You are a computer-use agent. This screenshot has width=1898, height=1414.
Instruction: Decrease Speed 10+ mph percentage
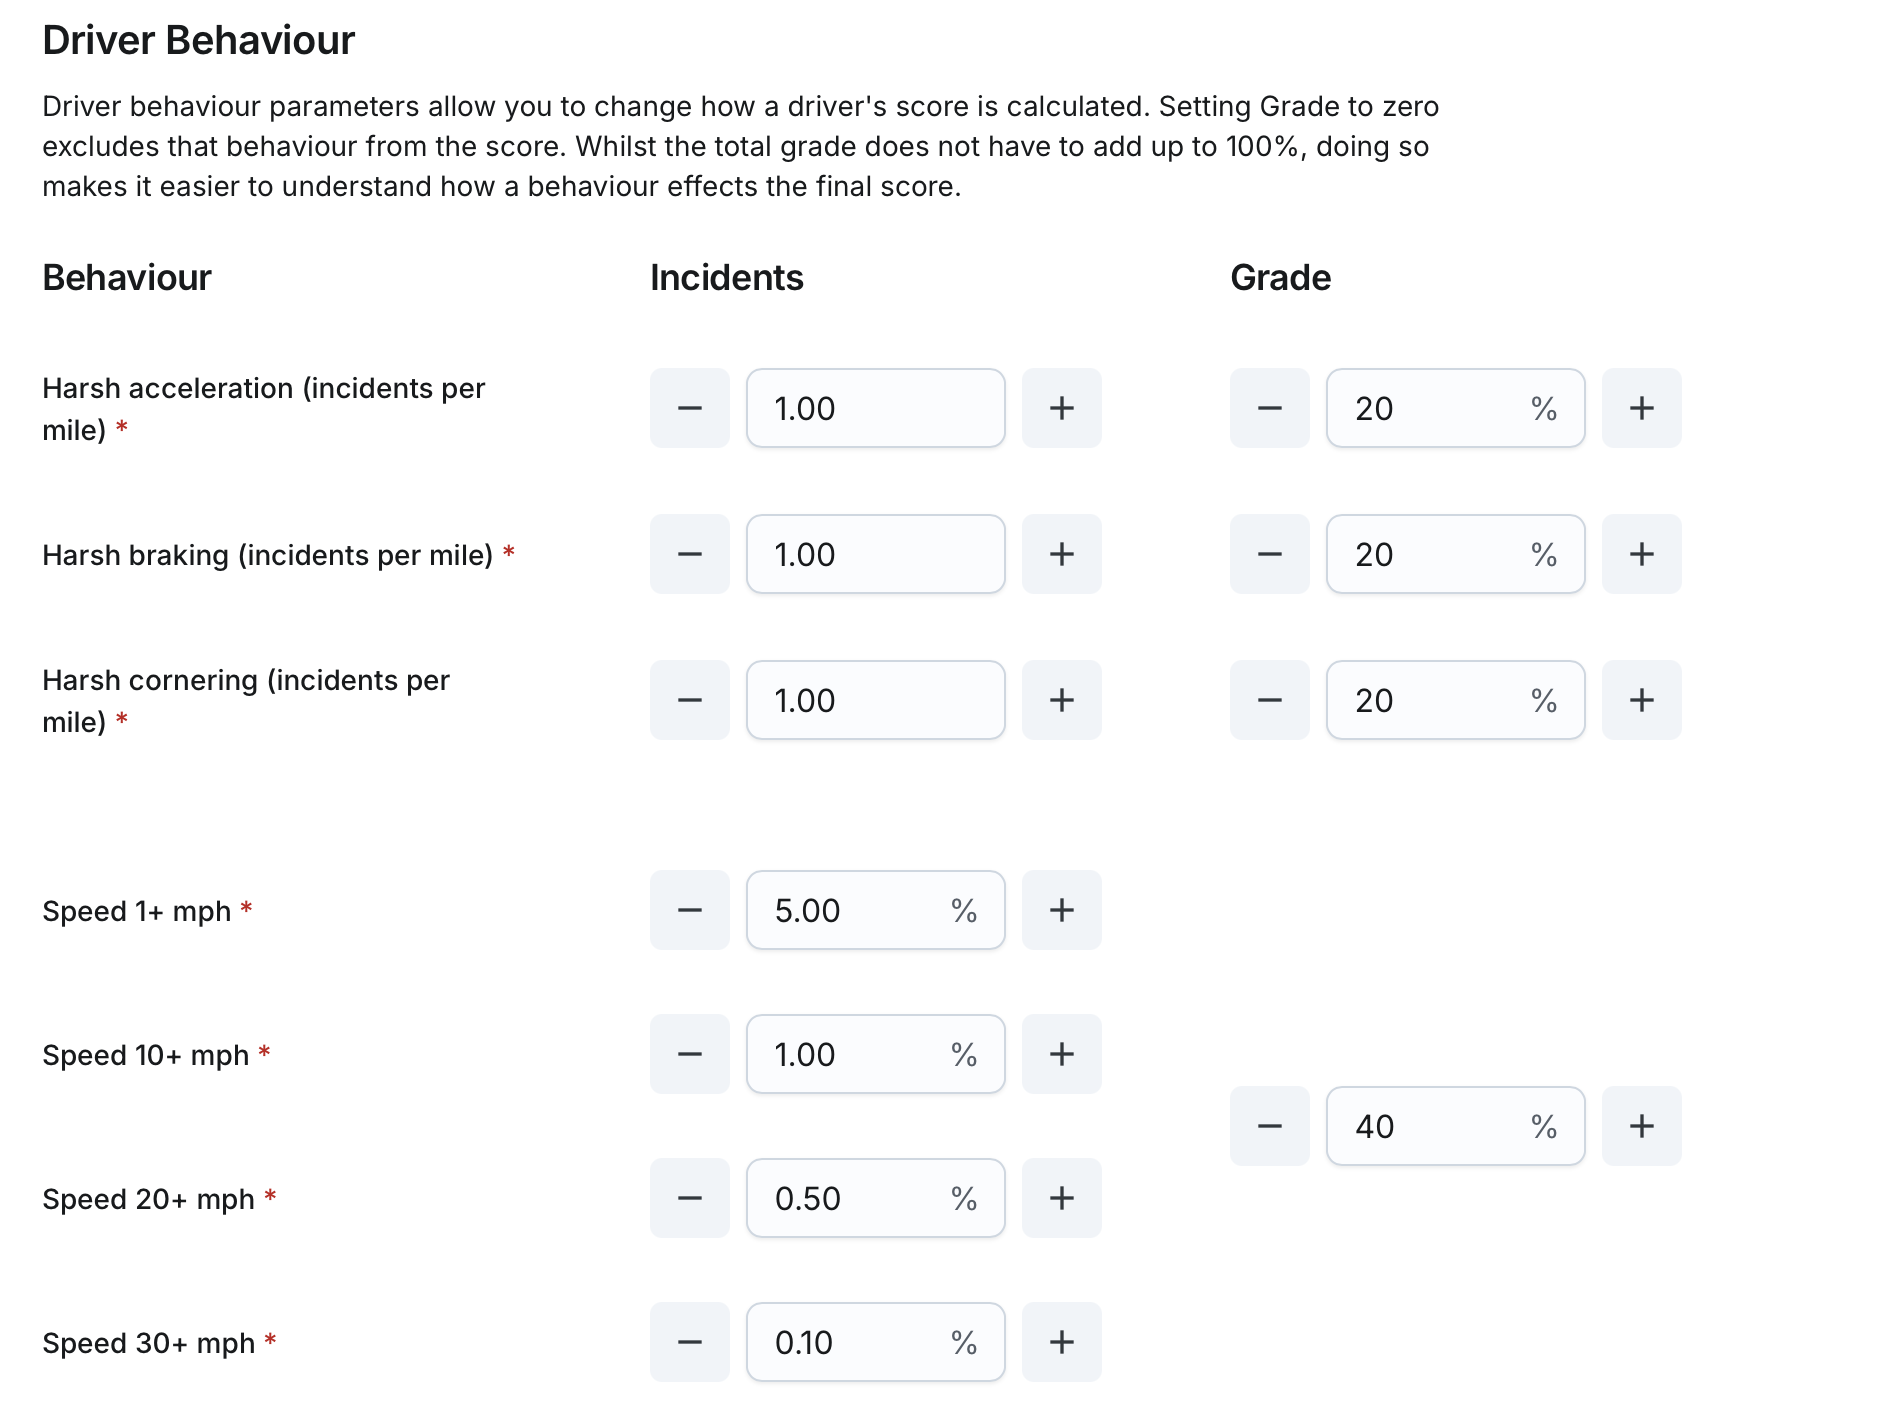(x=689, y=1054)
